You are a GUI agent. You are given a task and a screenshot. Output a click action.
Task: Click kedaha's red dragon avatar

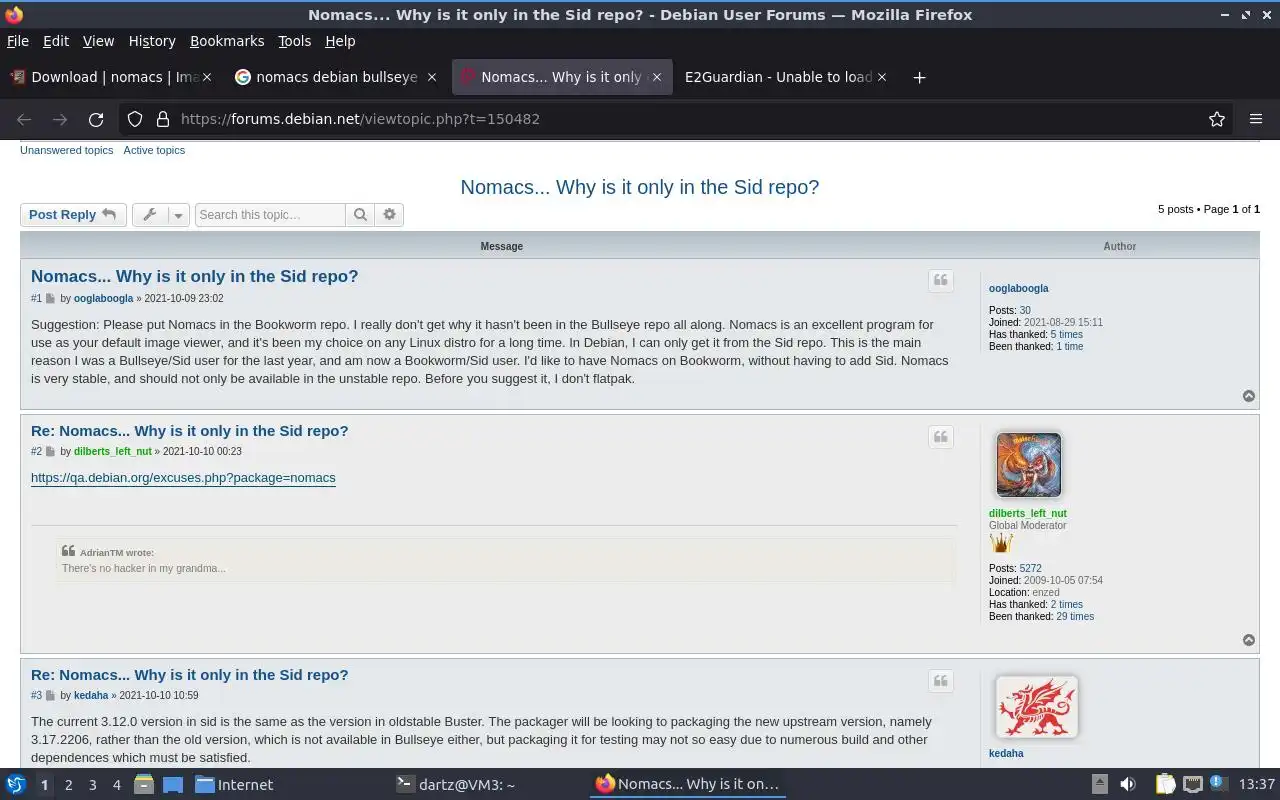[x=1036, y=707]
